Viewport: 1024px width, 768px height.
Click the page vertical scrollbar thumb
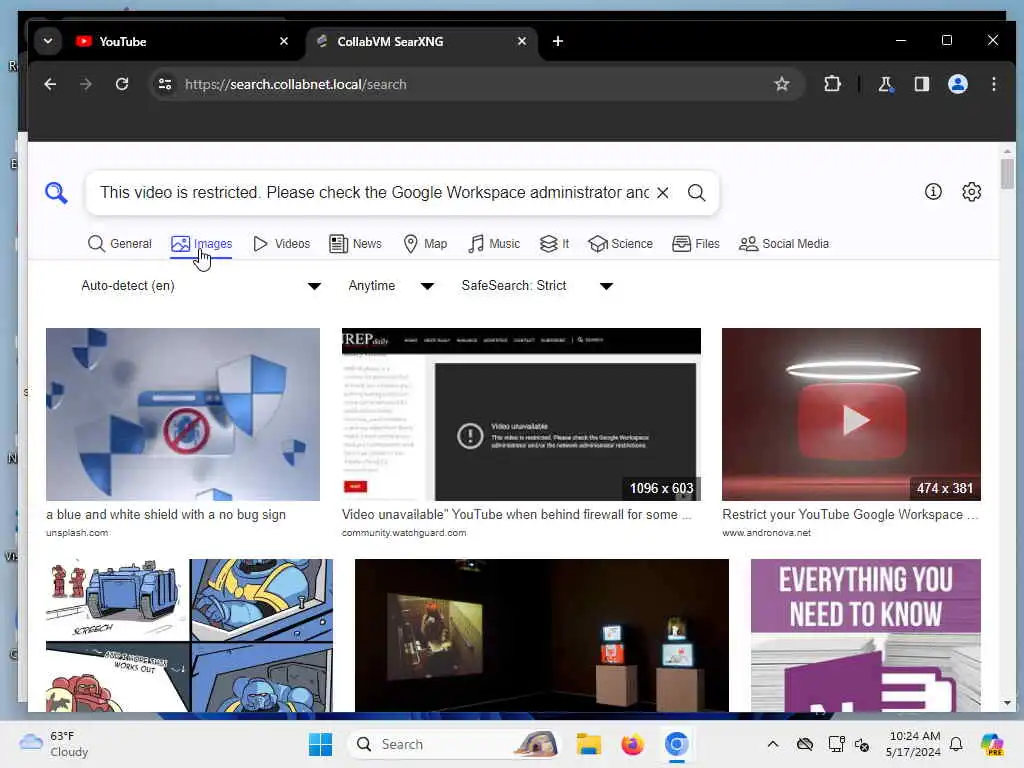click(x=1006, y=173)
